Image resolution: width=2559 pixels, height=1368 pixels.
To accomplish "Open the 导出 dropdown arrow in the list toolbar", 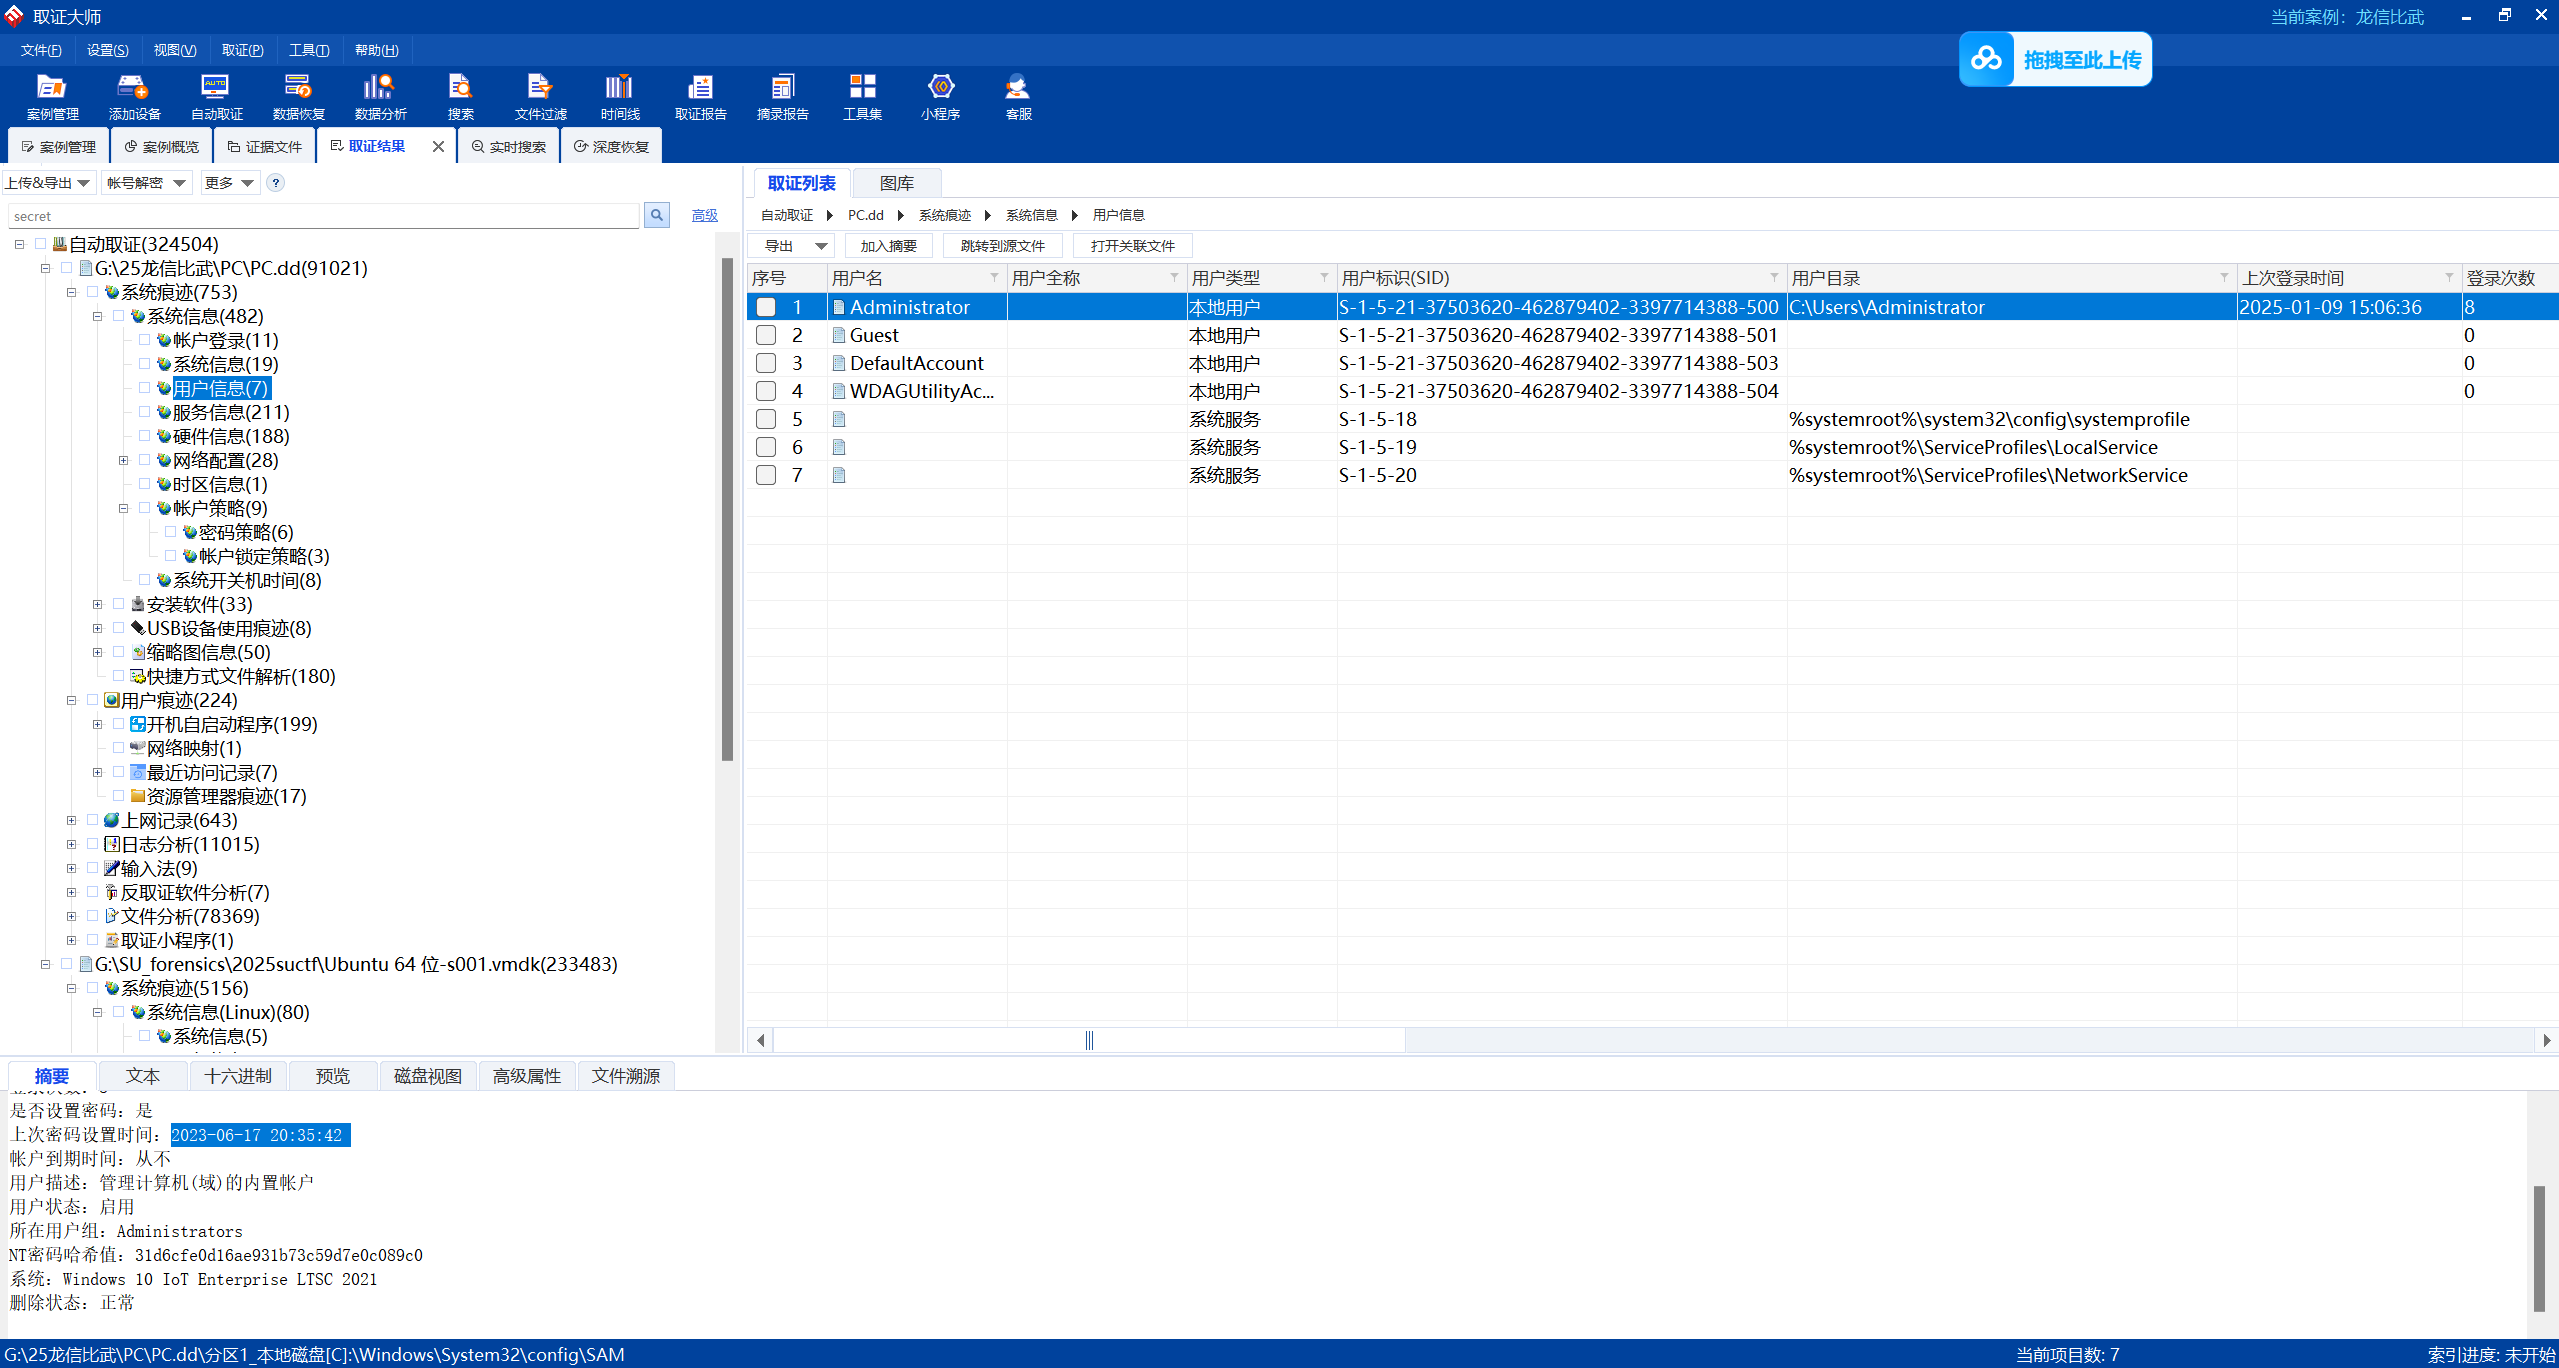I will (x=821, y=246).
